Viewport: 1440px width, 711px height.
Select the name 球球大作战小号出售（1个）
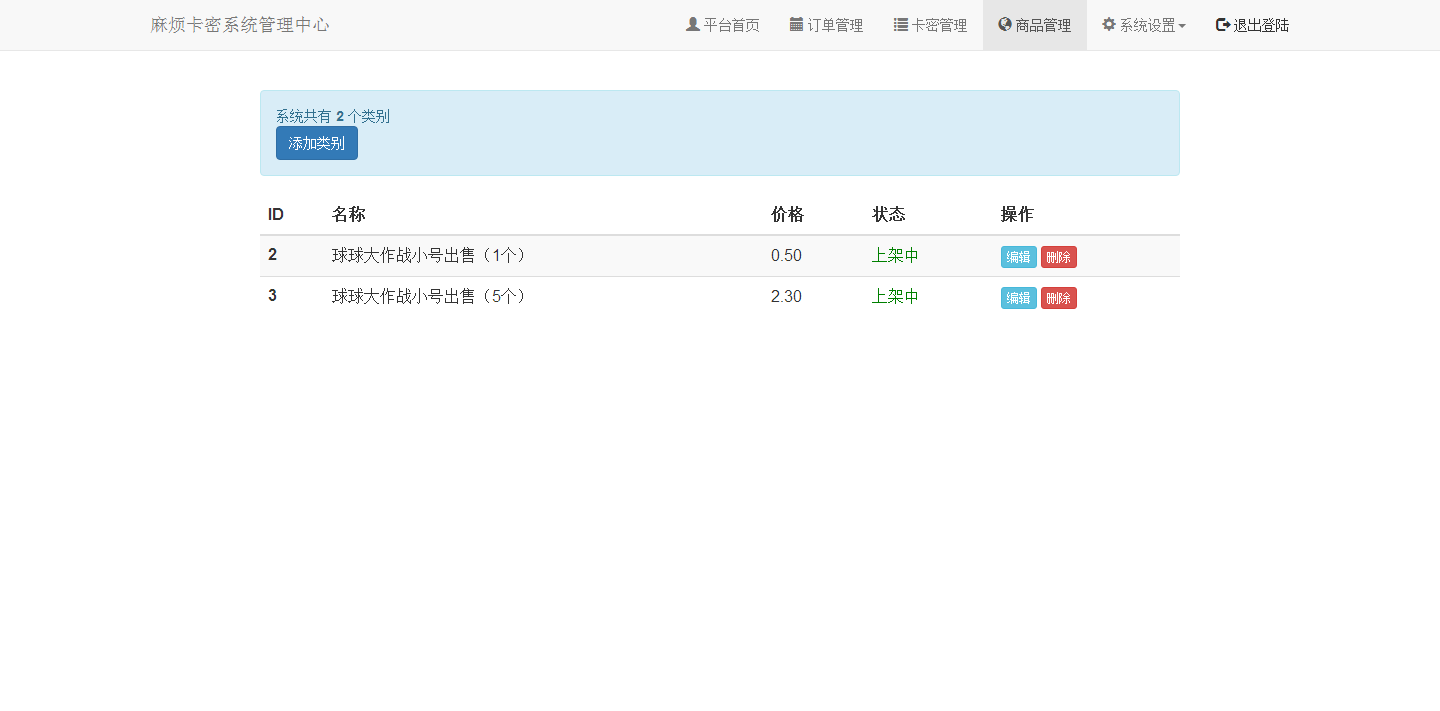point(430,255)
